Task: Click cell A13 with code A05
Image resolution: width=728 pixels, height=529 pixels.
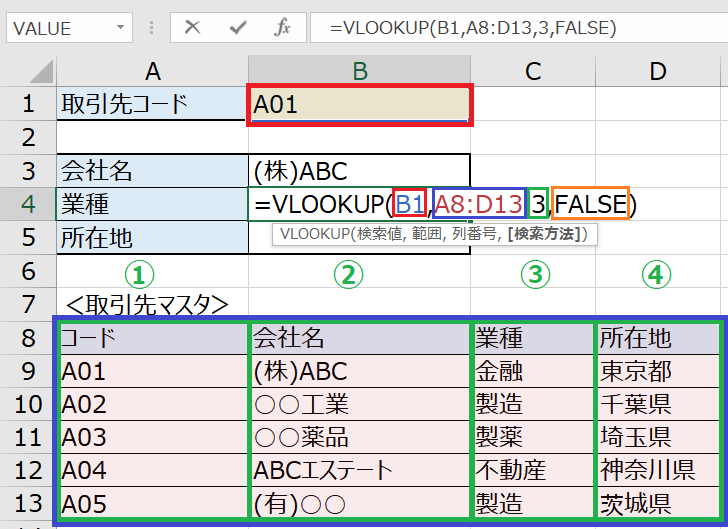Action: tap(152, 503)
